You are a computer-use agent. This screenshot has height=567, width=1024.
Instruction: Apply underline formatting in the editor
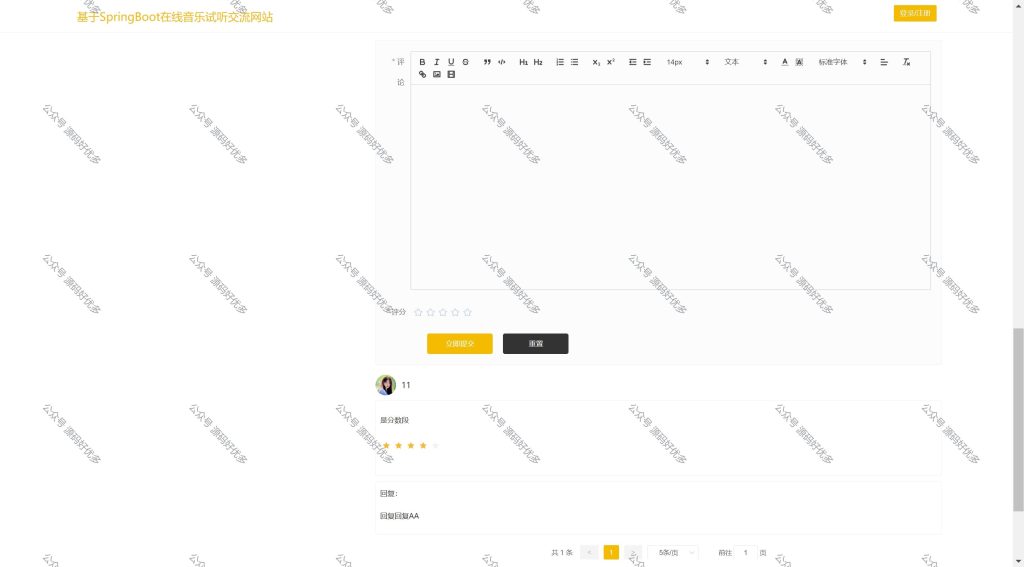tap(451, 62)
